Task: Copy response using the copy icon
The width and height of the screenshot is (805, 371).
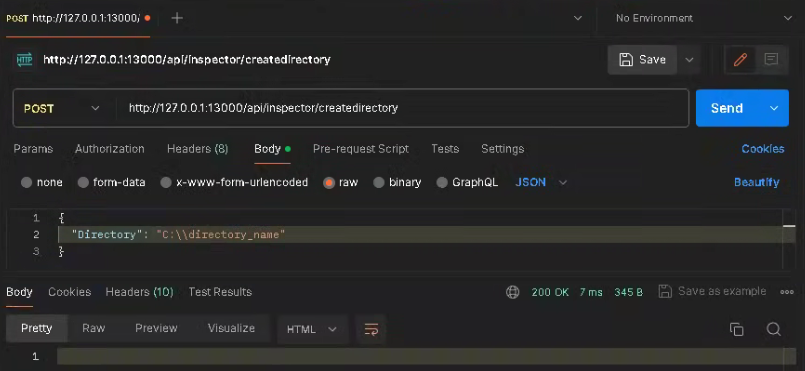Action: point(736,329)
